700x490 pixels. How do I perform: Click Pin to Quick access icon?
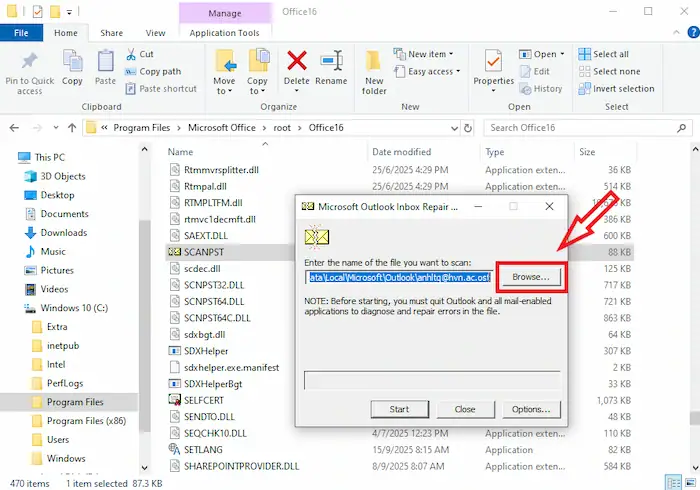tap(29, 61)
